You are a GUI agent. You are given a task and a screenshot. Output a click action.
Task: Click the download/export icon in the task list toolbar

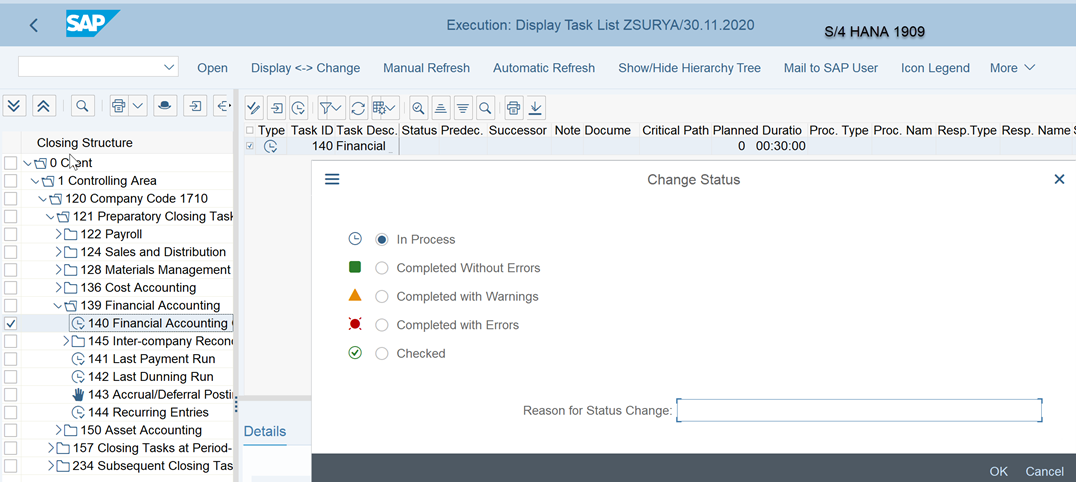click(536, 108)
